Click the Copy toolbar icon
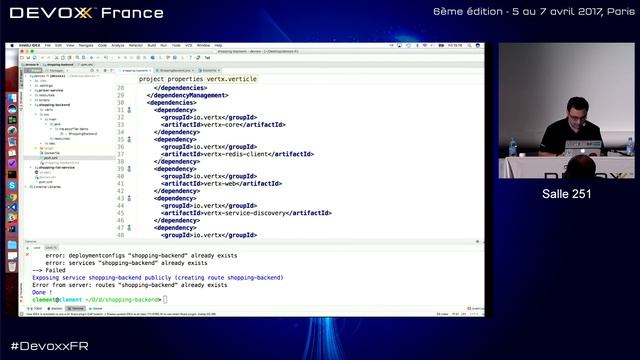The width and height of the screenshot is (640, 360). [62, 58]
